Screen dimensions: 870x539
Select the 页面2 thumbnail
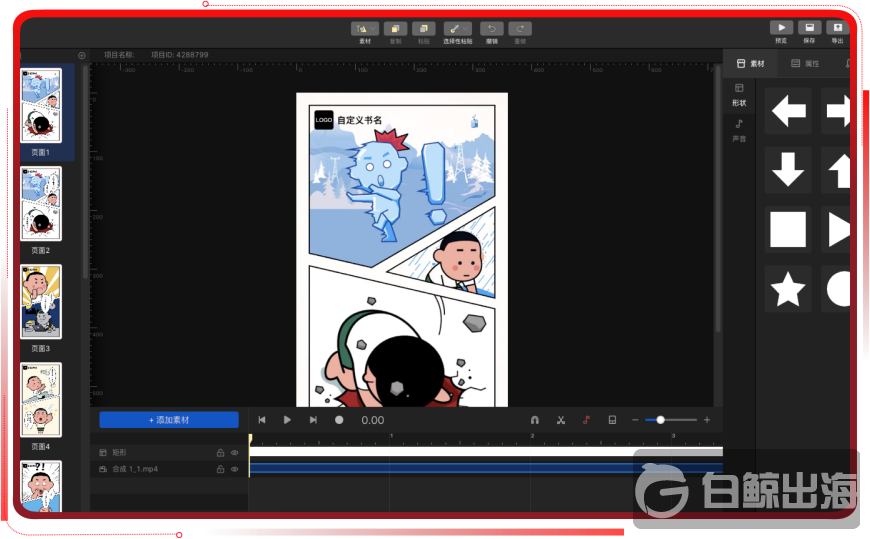[x=41, y=204]
